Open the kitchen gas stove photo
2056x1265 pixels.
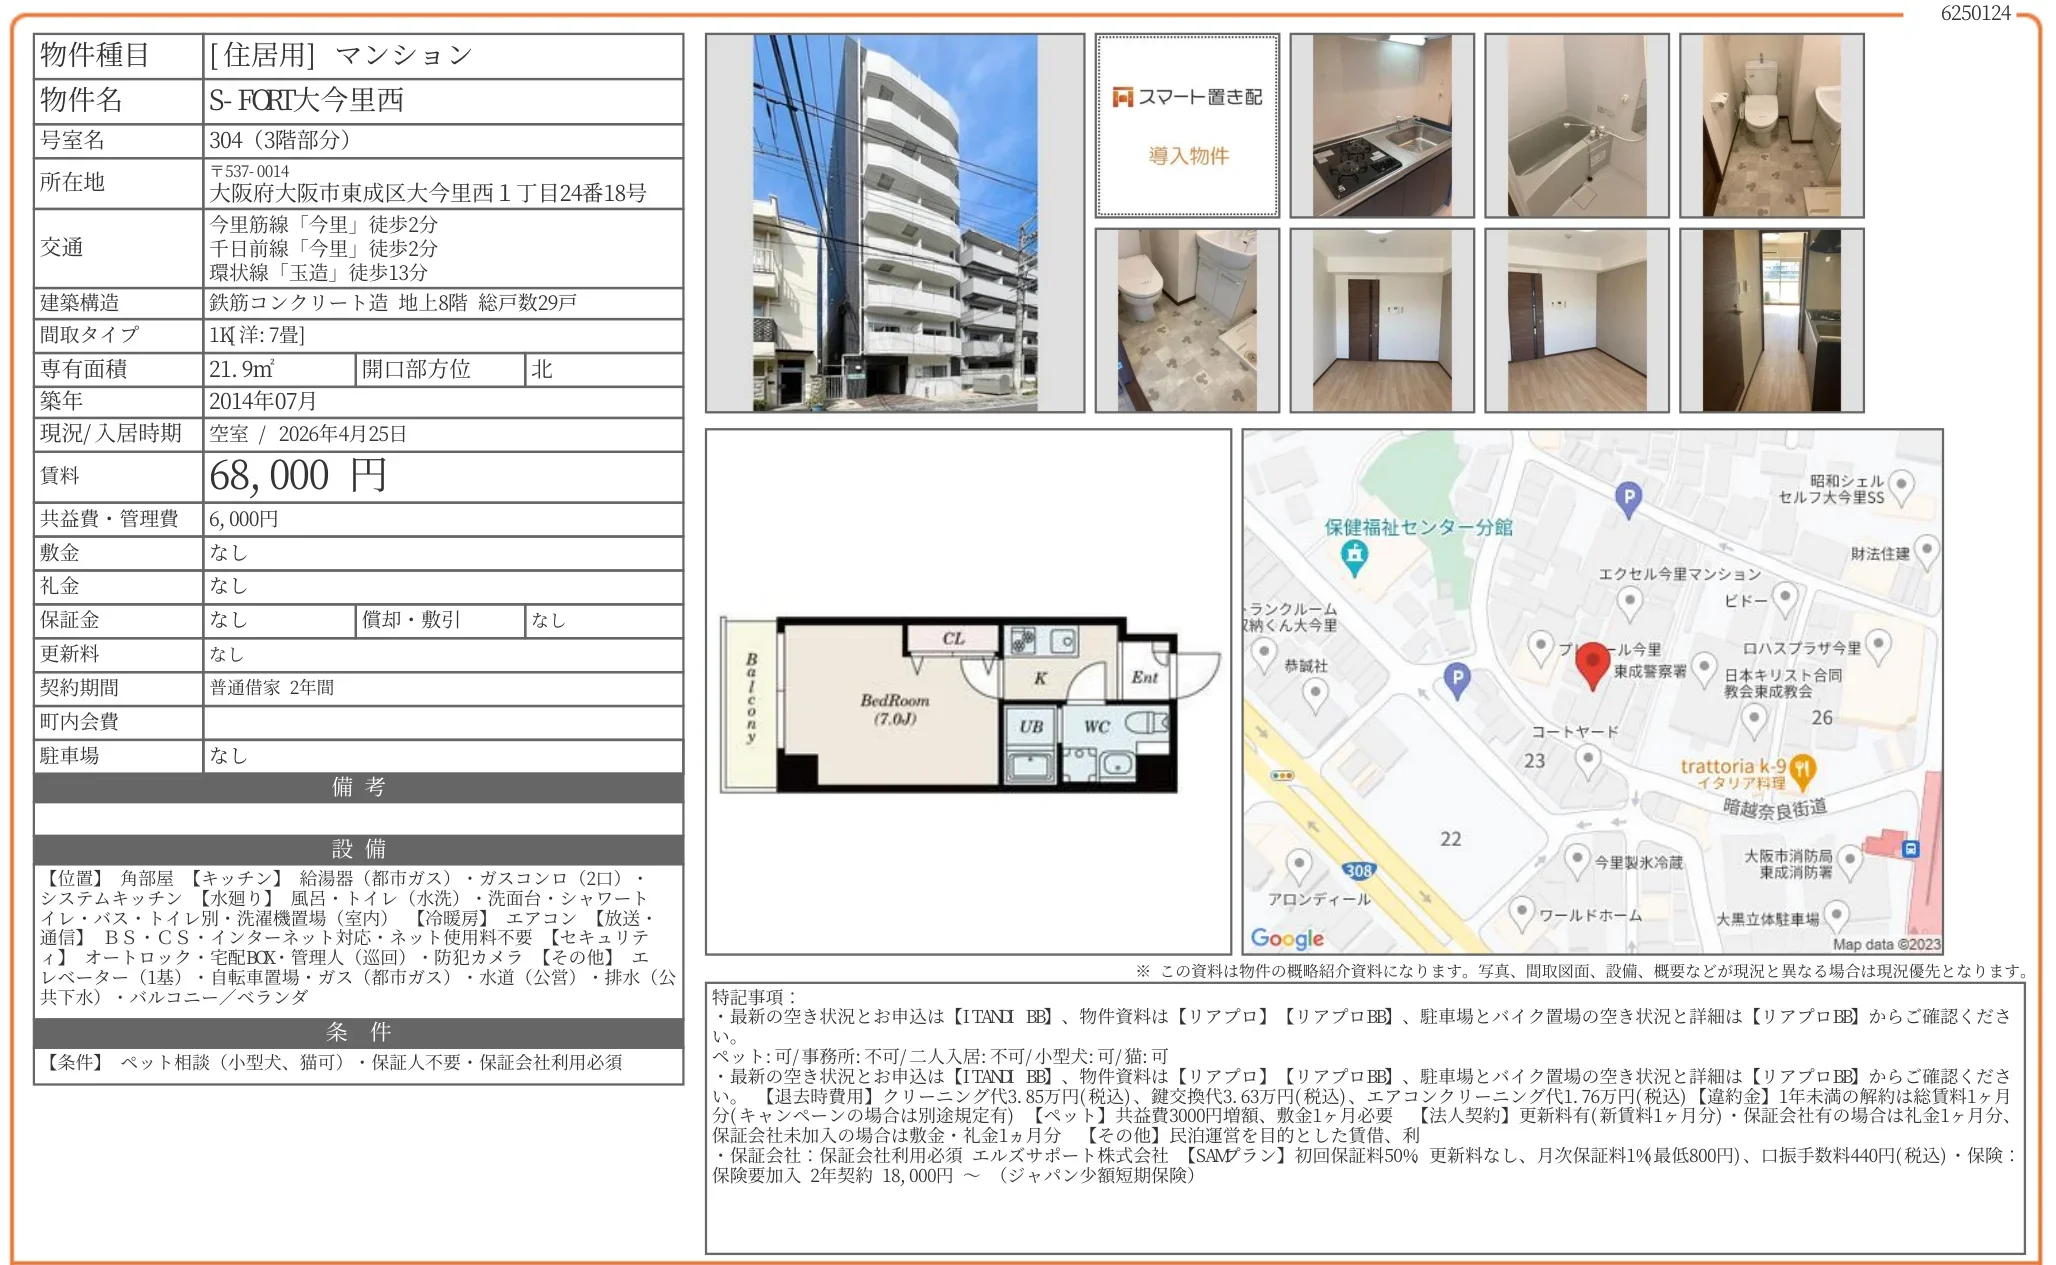(1381, 126)
